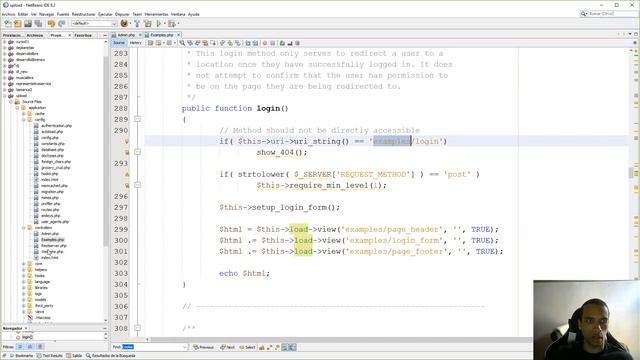Open the Find history dropdown arrow

click(184, 347)
